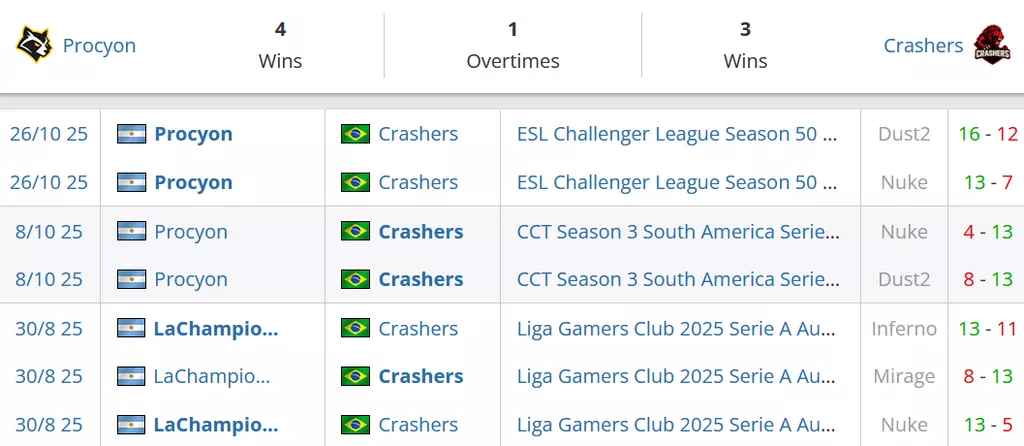Click Argentina flag in Nuke 4-13 row
The height and width of the screenshot is (446, 1024).
132,231
